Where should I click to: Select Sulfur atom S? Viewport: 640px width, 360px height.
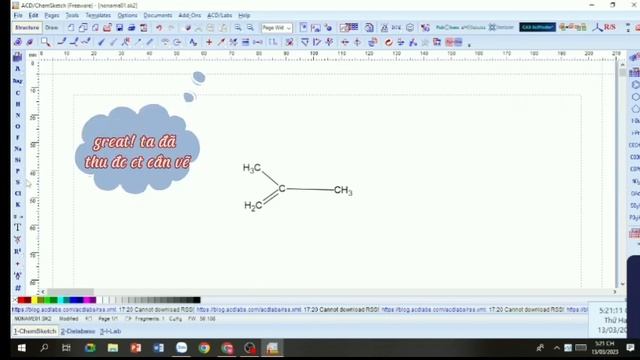click(18, 182)
